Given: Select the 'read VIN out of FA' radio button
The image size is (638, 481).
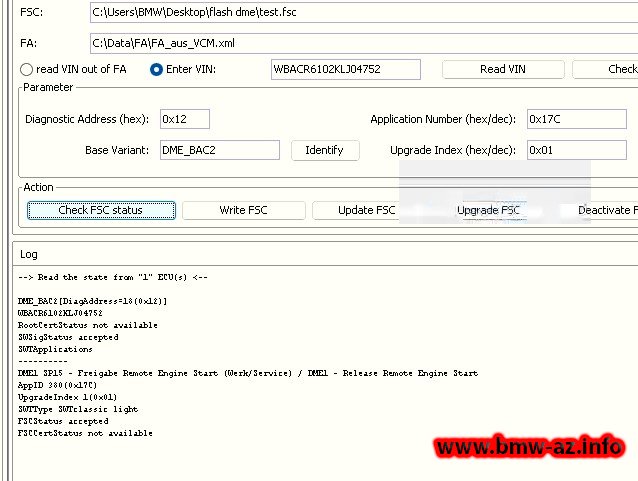Looking at the screenshot, I should pyautogui.click(x=27, y=70).
